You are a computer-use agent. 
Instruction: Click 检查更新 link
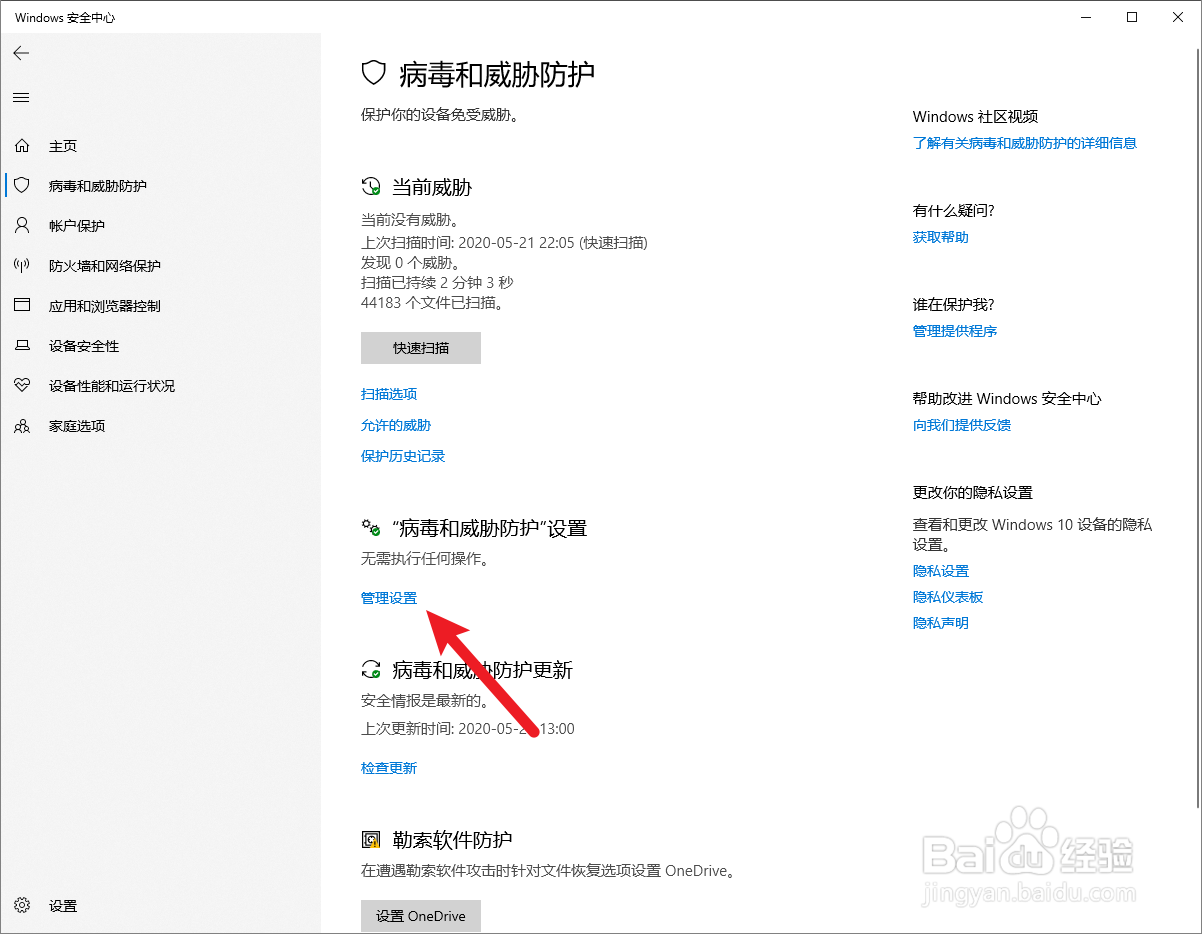coord(389,768)
